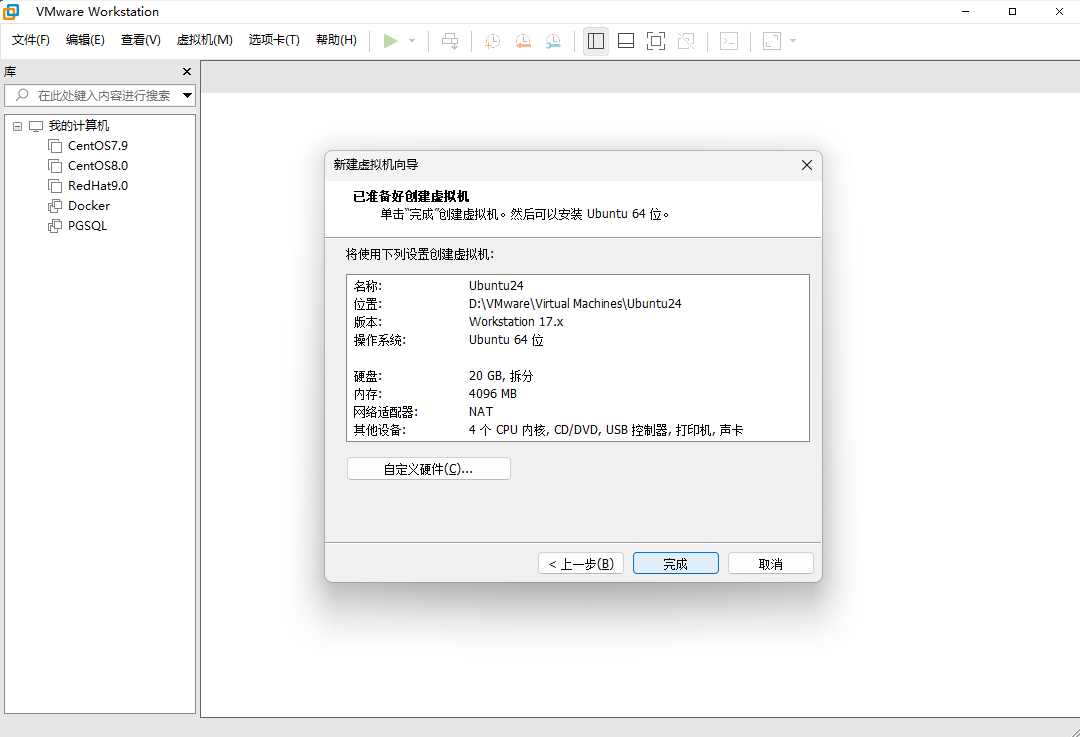Click the search magnifier icon
1080x737 pixels.
pyautogui.click(x=22, y=95)
